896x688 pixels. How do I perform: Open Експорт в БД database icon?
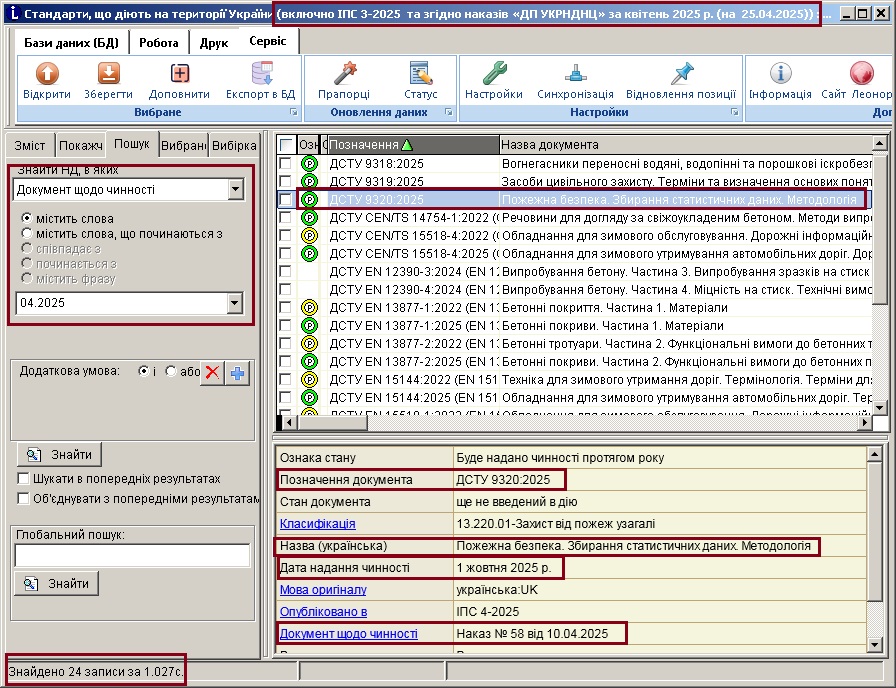(x=261, y=74)
